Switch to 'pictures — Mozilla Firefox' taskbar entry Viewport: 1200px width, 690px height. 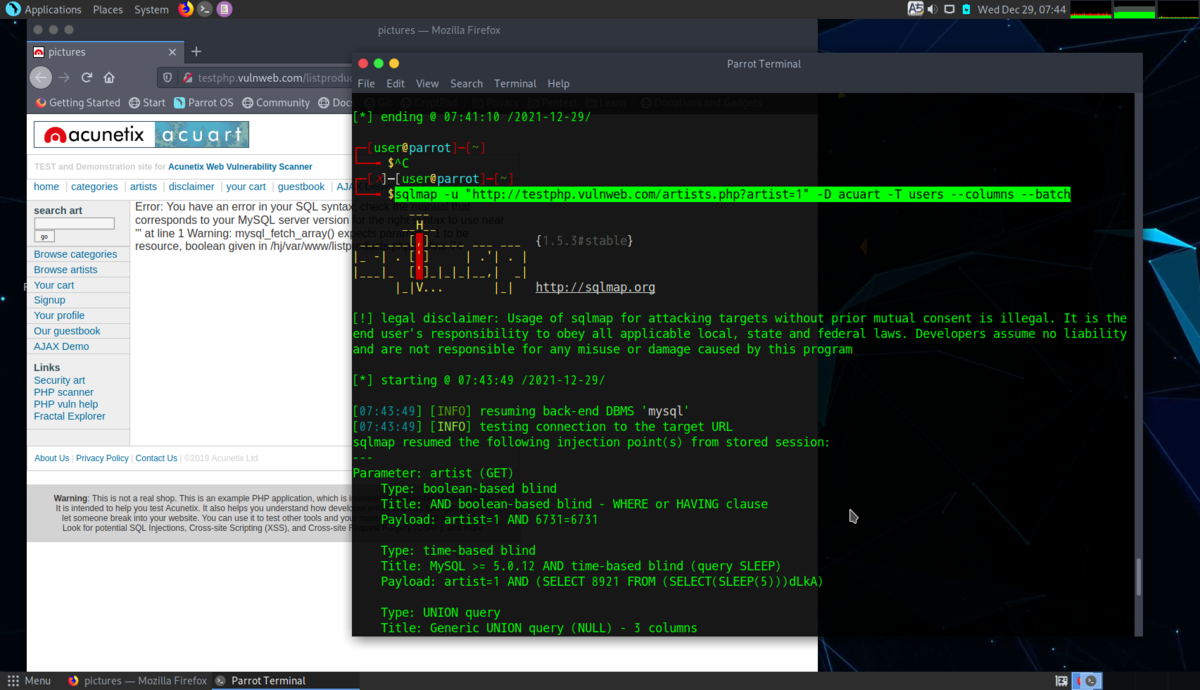pyautogui.click(x=137, y=681)
